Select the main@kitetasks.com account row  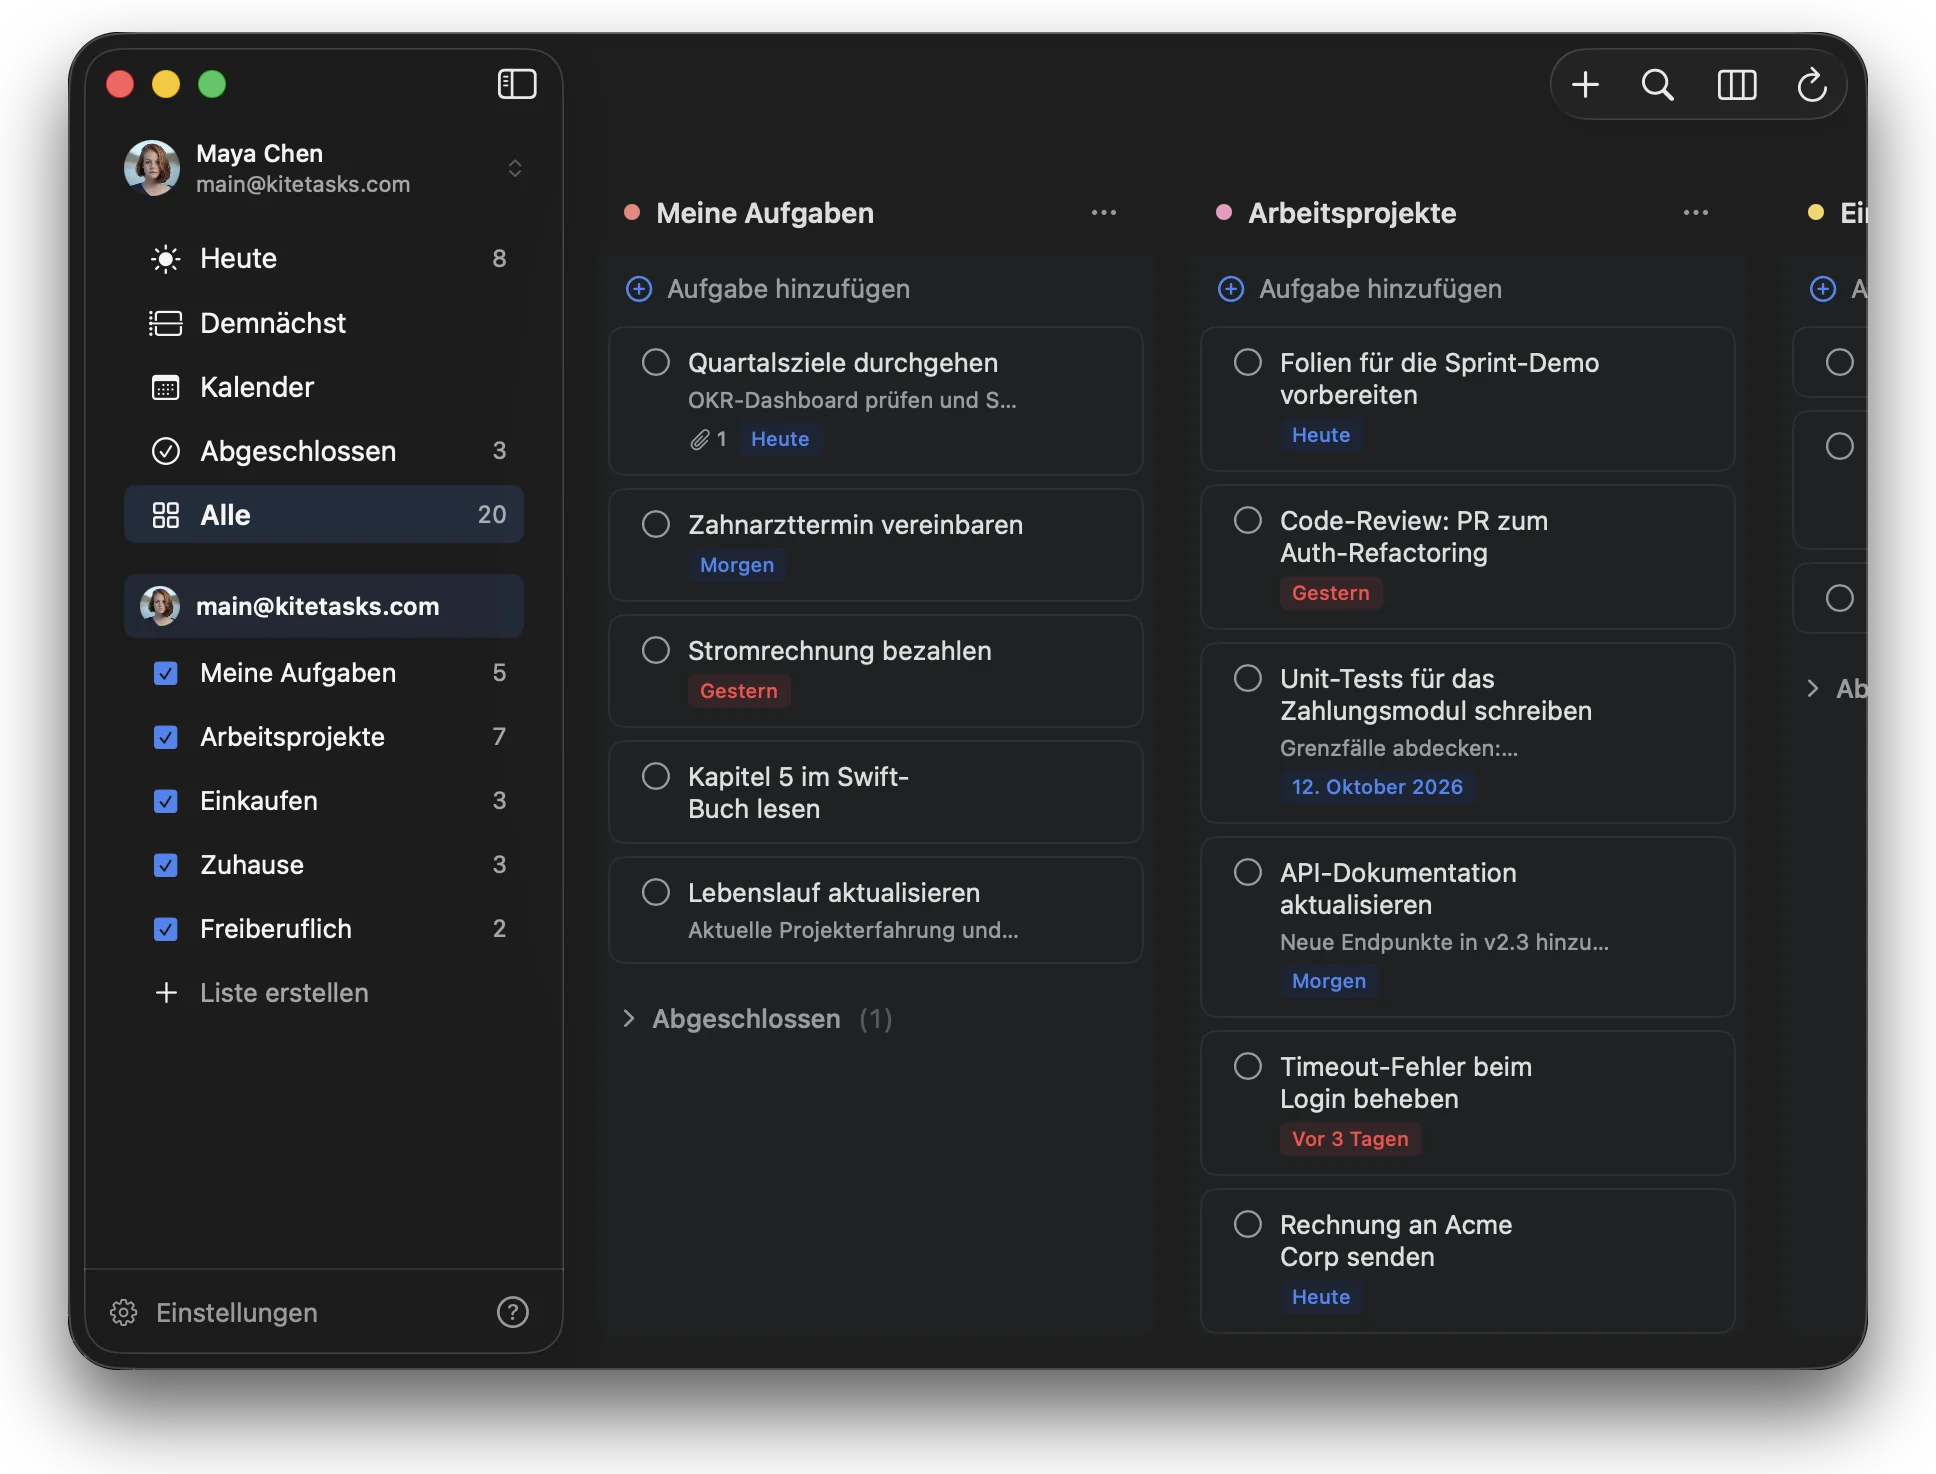coord(324,606)
